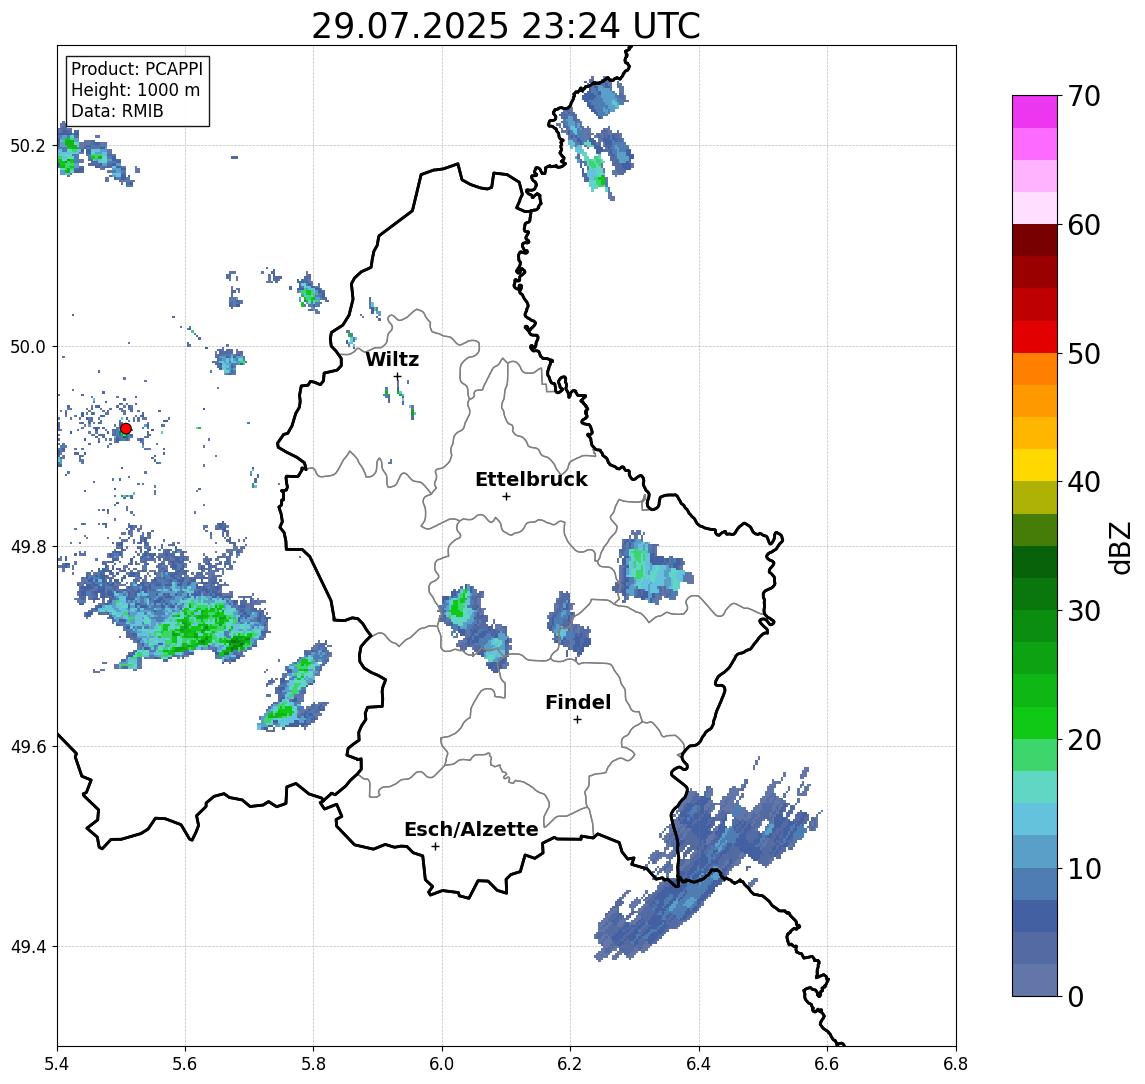This screenshot has height=1084, width=1145.
Task: Click the colorbar tick label 60
Action: tap(1083, 226)
